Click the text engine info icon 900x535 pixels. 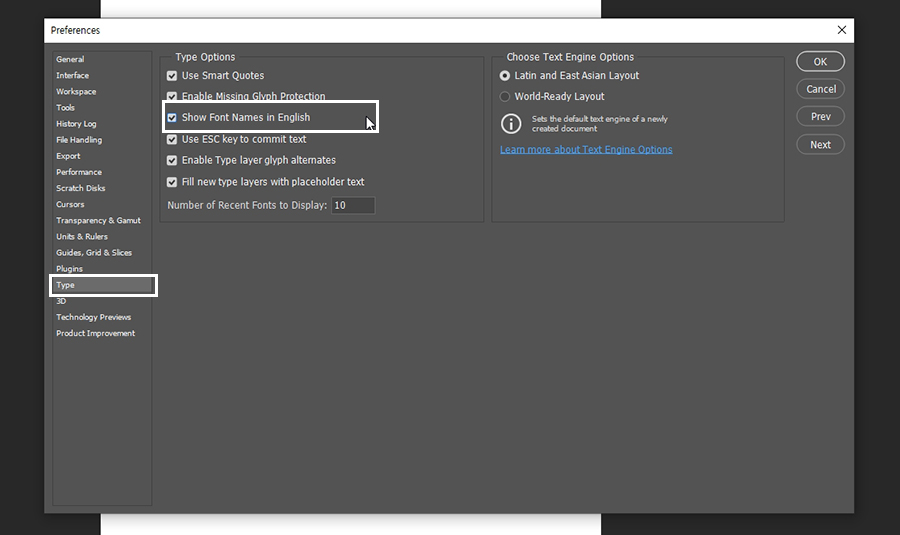point(511,123)
